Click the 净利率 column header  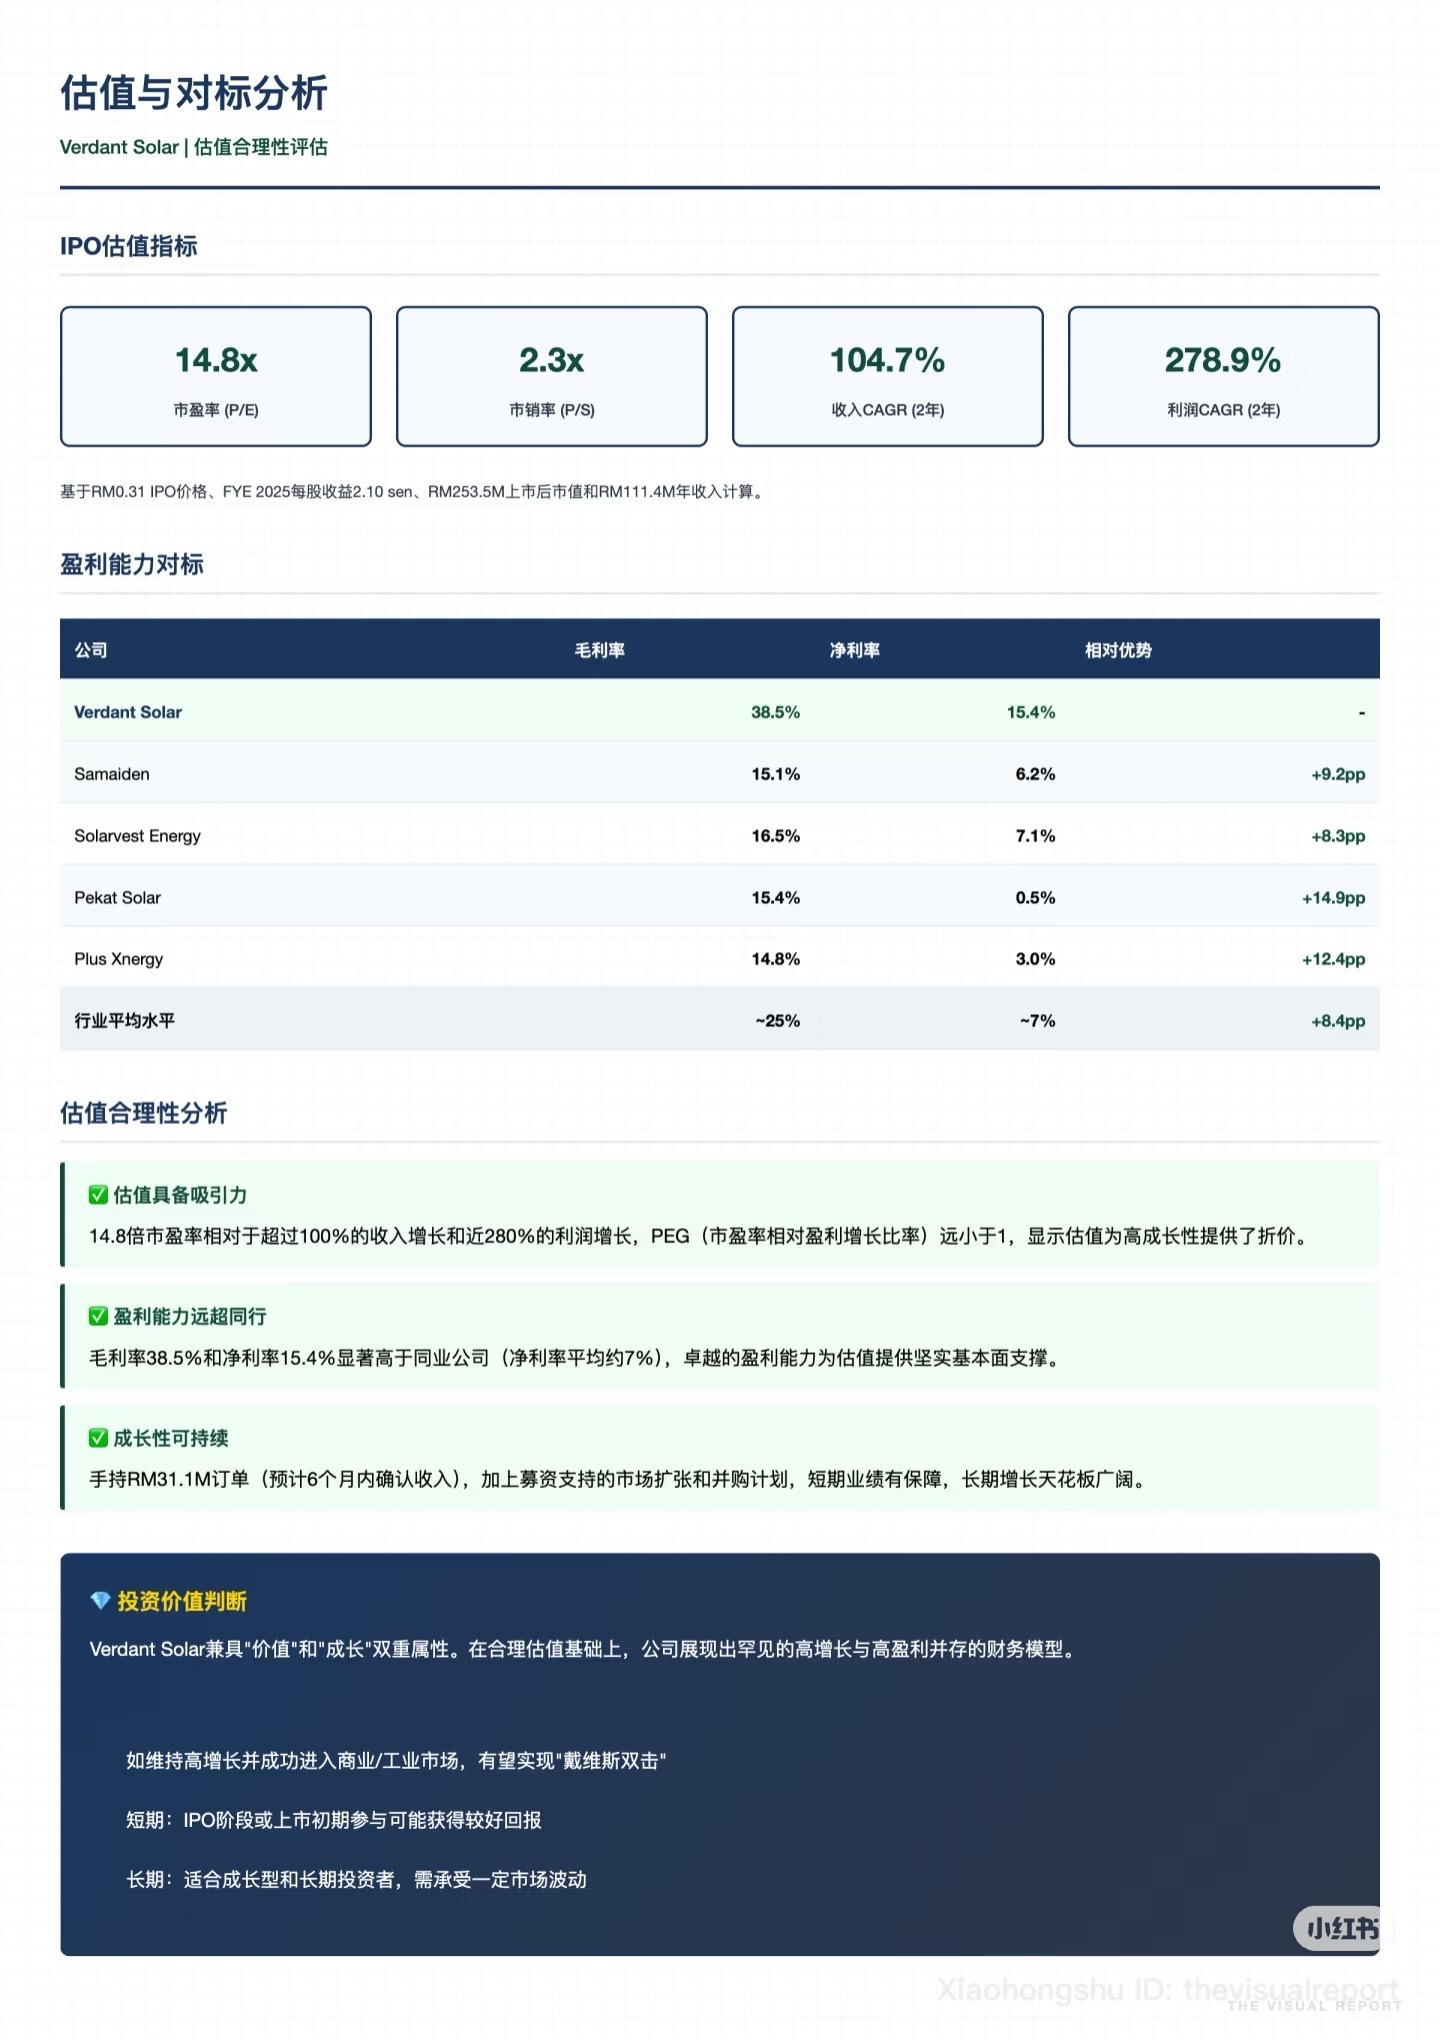coord(855,650)
